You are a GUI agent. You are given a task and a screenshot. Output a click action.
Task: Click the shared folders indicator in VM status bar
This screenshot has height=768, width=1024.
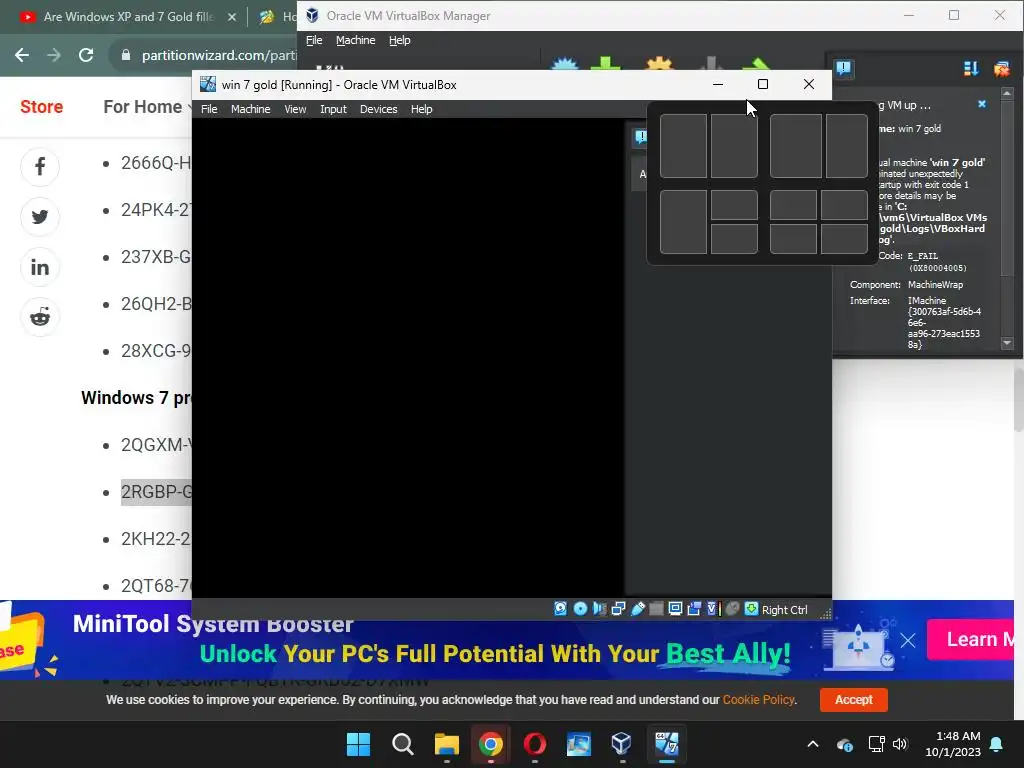(x=656, y=609)
